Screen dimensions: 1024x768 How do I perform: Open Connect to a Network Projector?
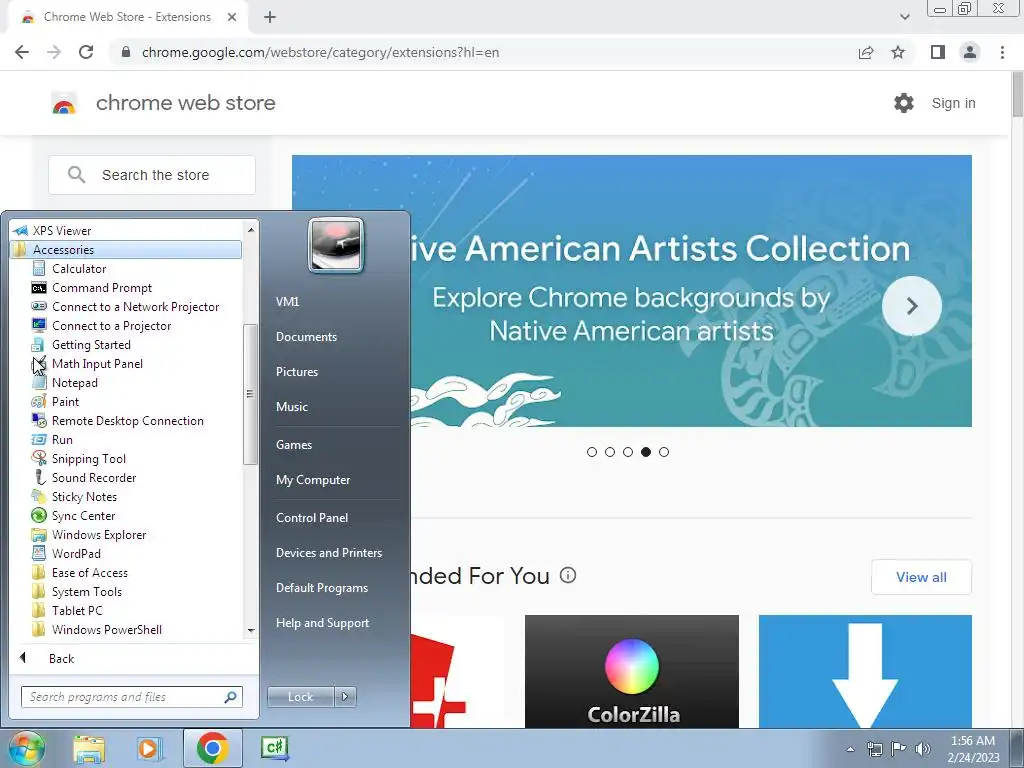tap(135, 306)
